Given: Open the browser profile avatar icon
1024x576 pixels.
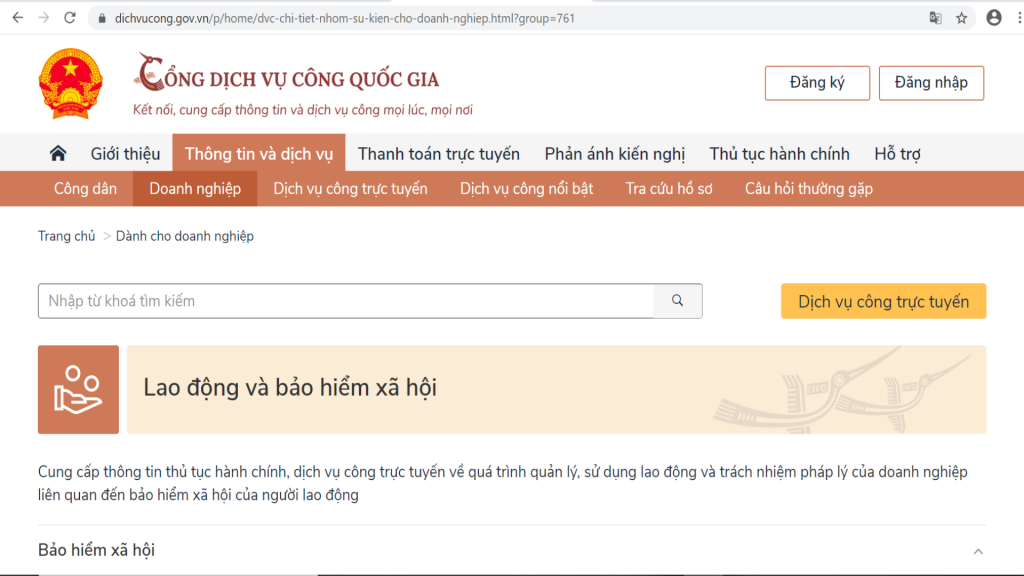Looking at the screenshot, I should point(993,16).
